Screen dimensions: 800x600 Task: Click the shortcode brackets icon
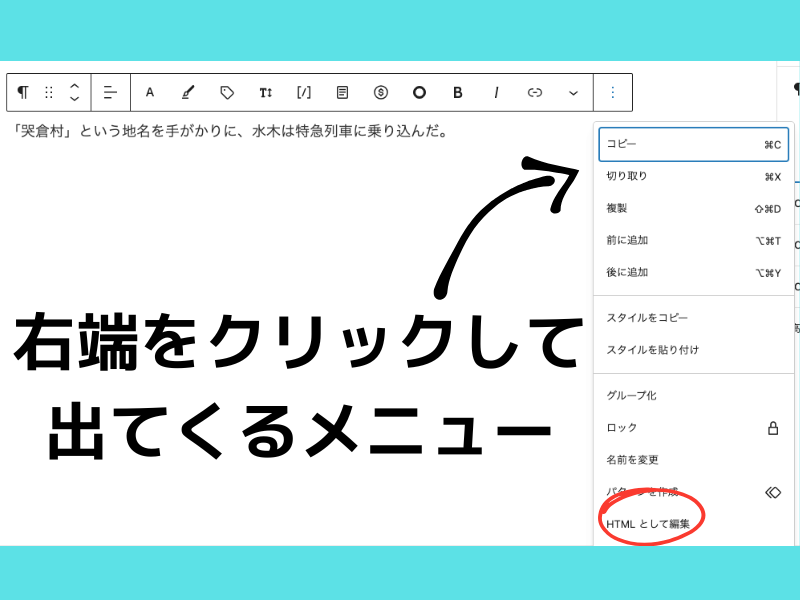click(x=304, y=92)
